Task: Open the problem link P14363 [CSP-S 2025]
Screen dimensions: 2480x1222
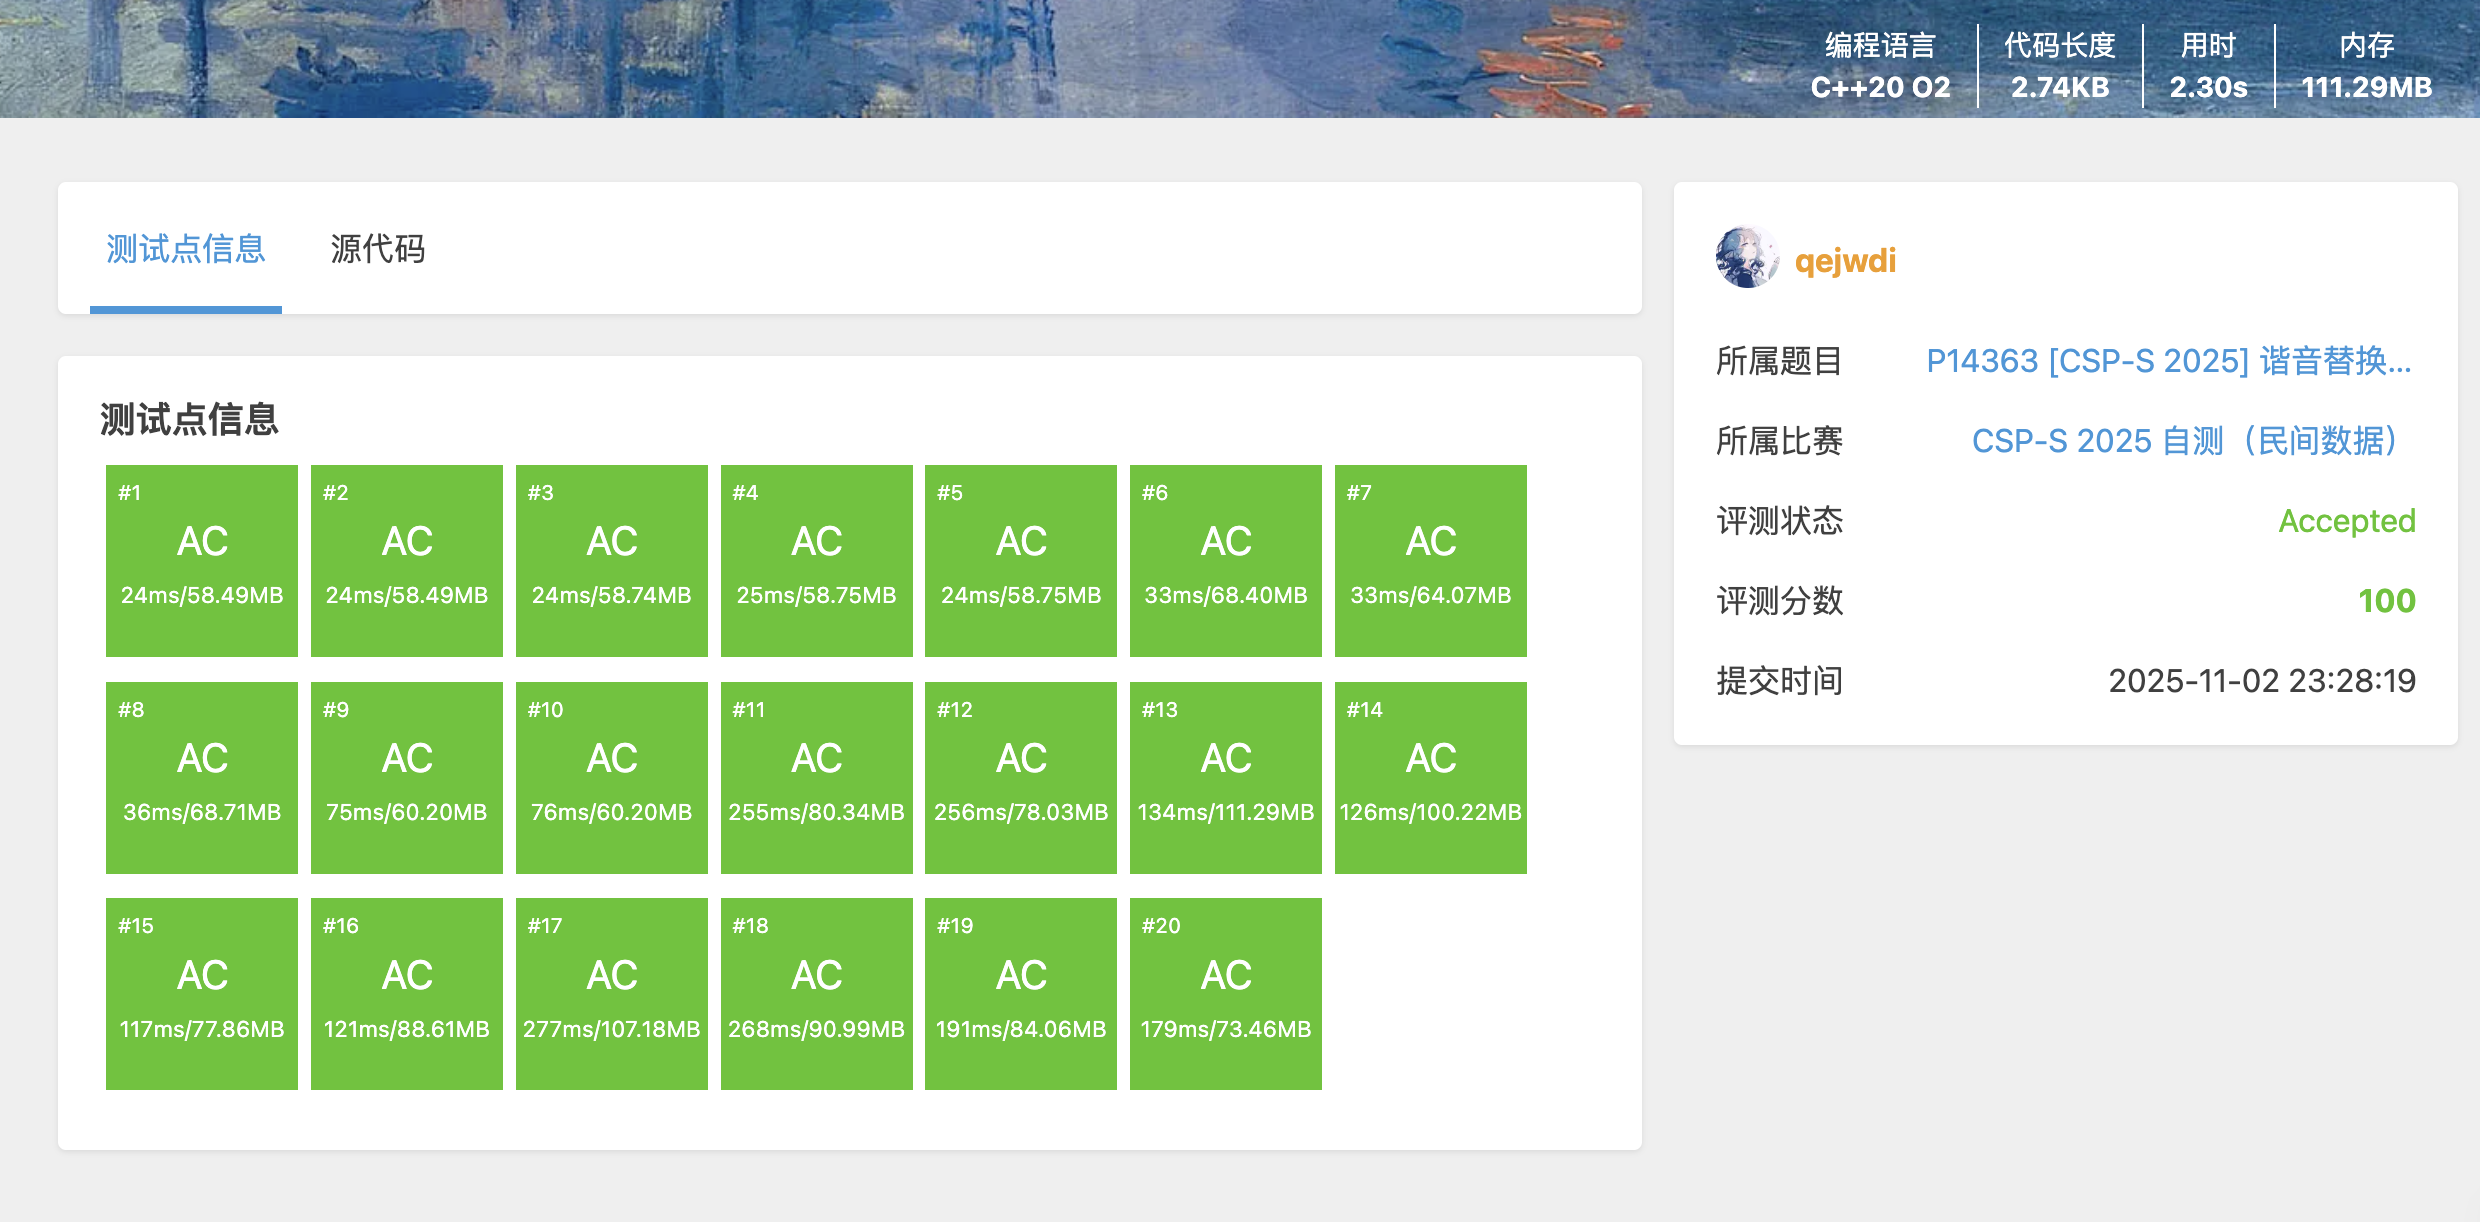Action: pos(2168,361)
